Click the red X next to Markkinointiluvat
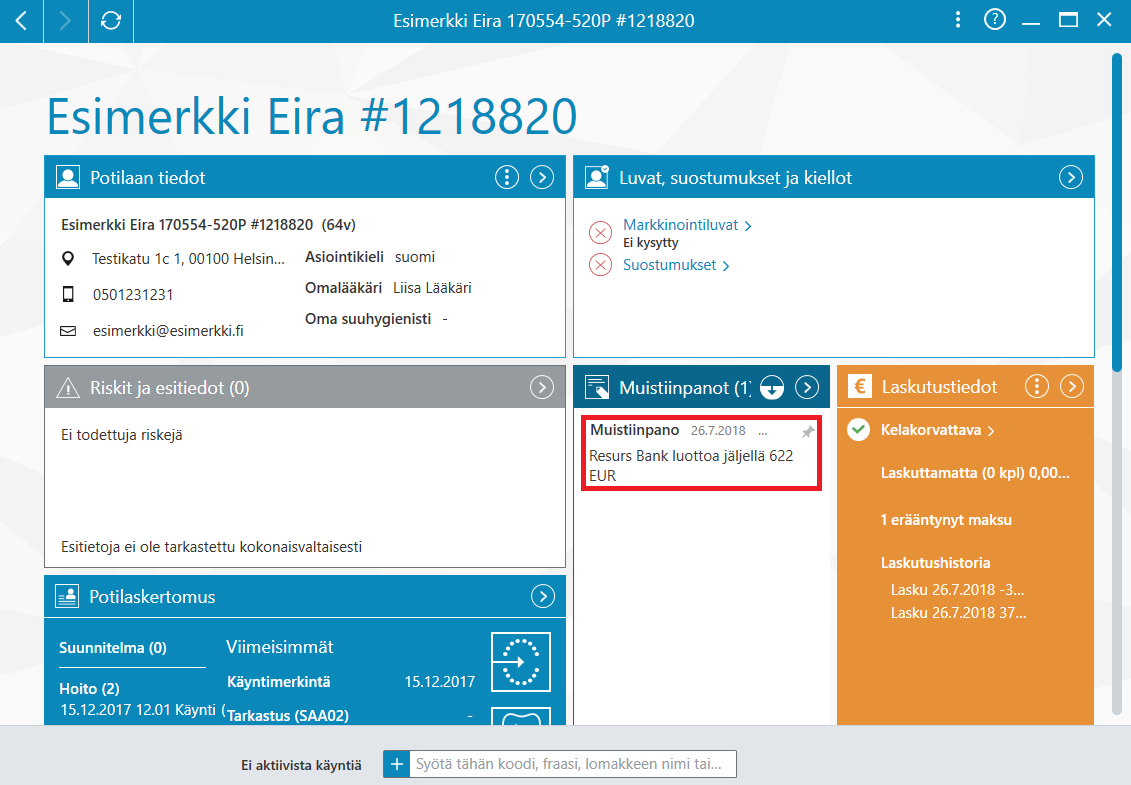 600,232
